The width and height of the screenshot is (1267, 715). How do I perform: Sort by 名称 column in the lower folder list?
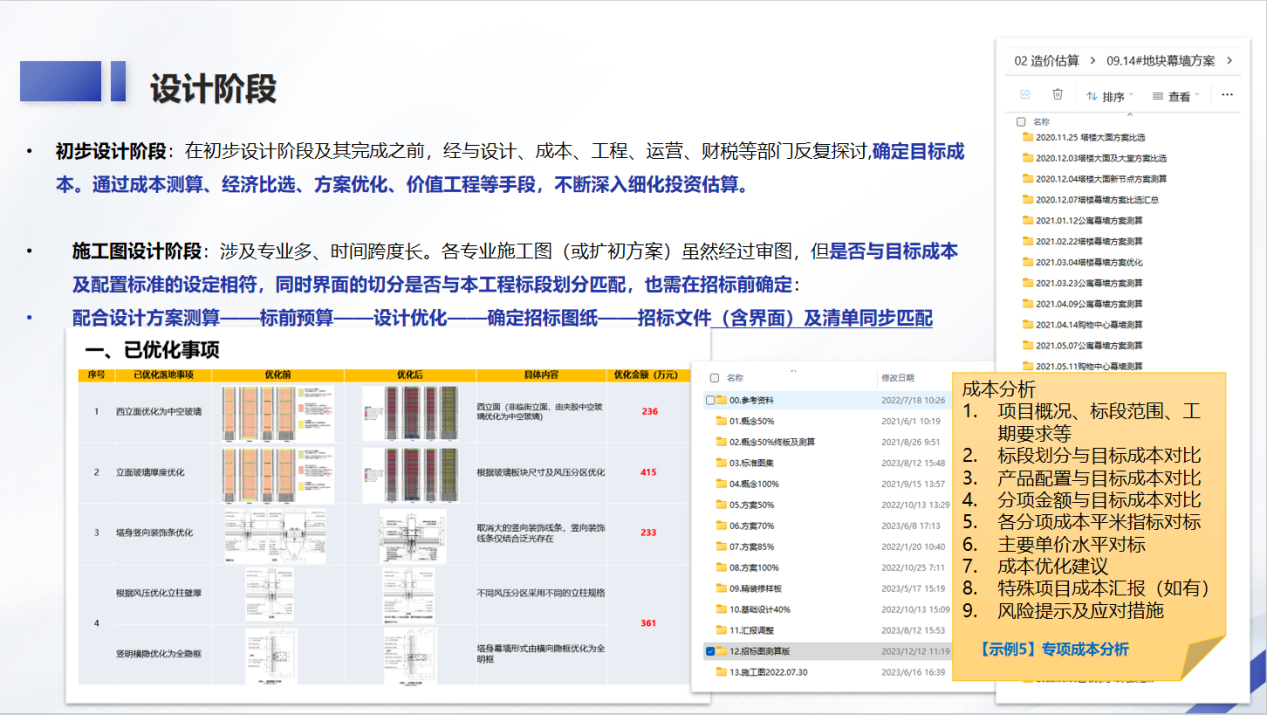pyautogui.click(x=735, y=378)
